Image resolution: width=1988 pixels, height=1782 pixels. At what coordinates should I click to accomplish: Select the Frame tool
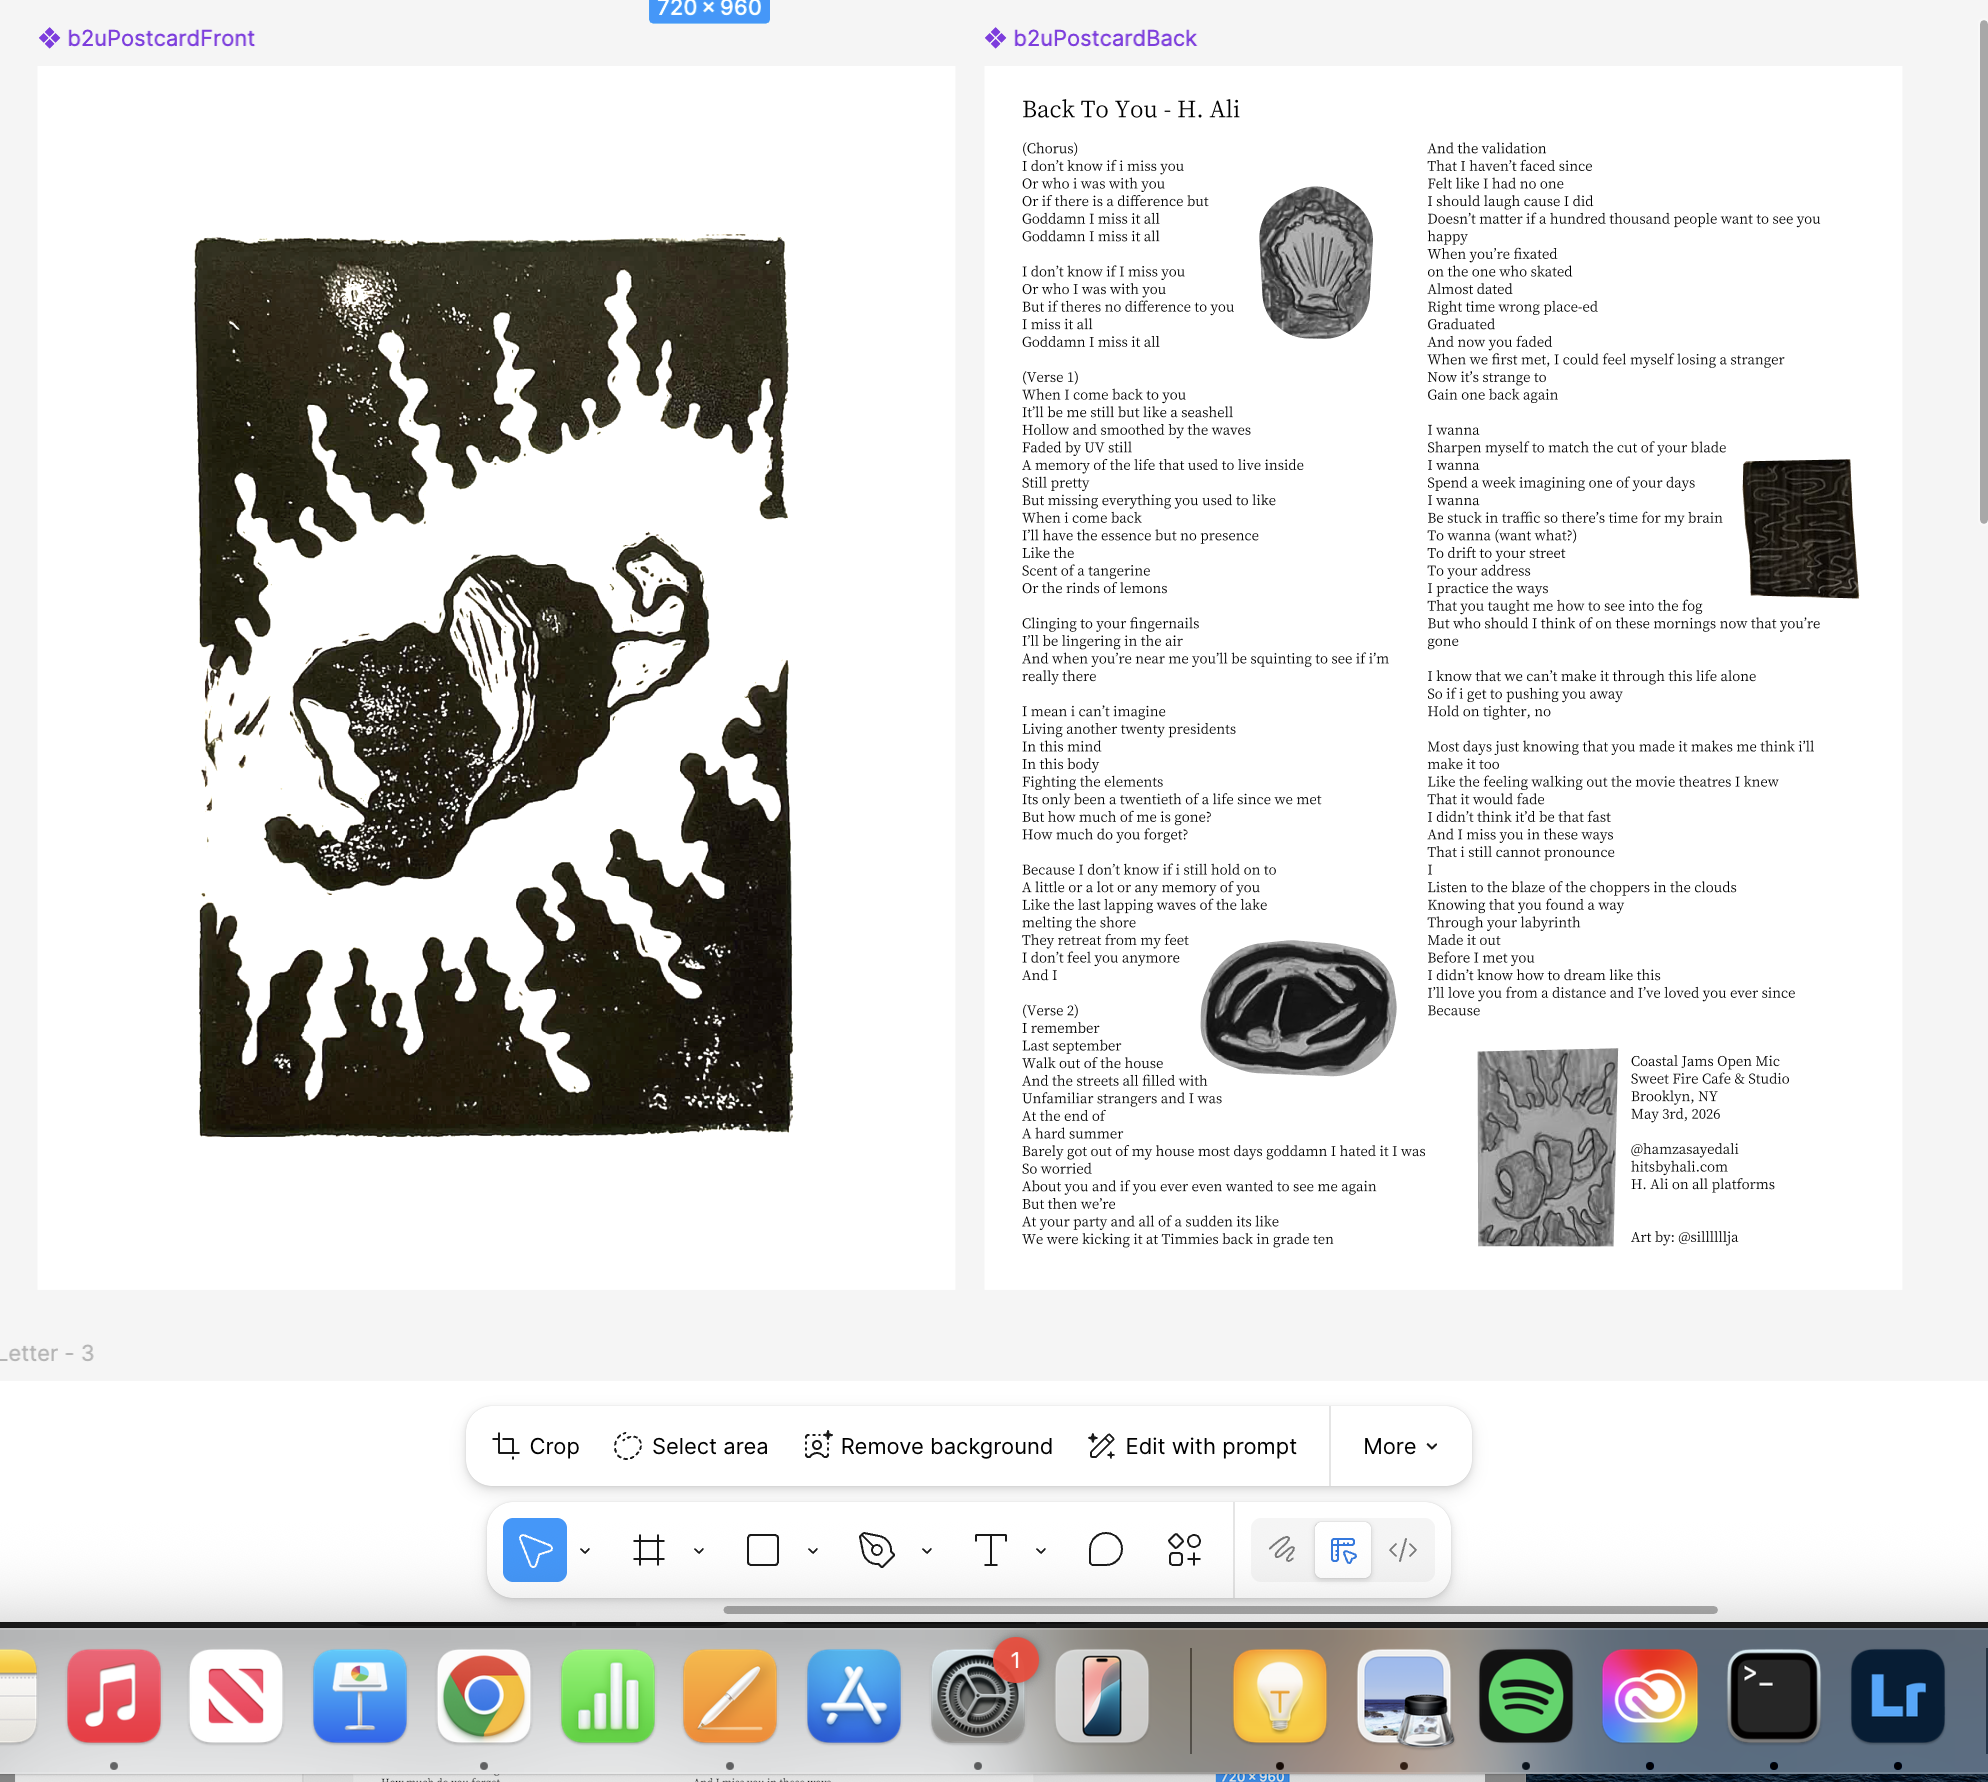(649, 1550)
